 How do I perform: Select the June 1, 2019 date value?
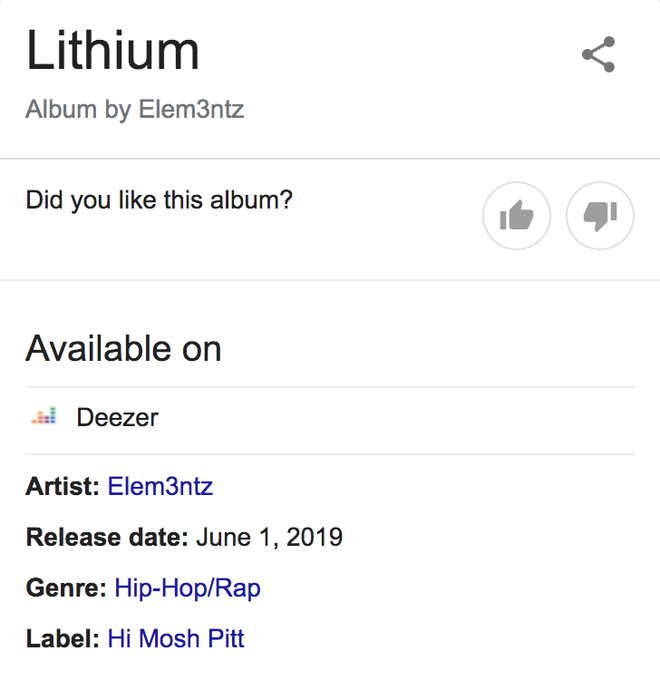[x=269, y=538]
